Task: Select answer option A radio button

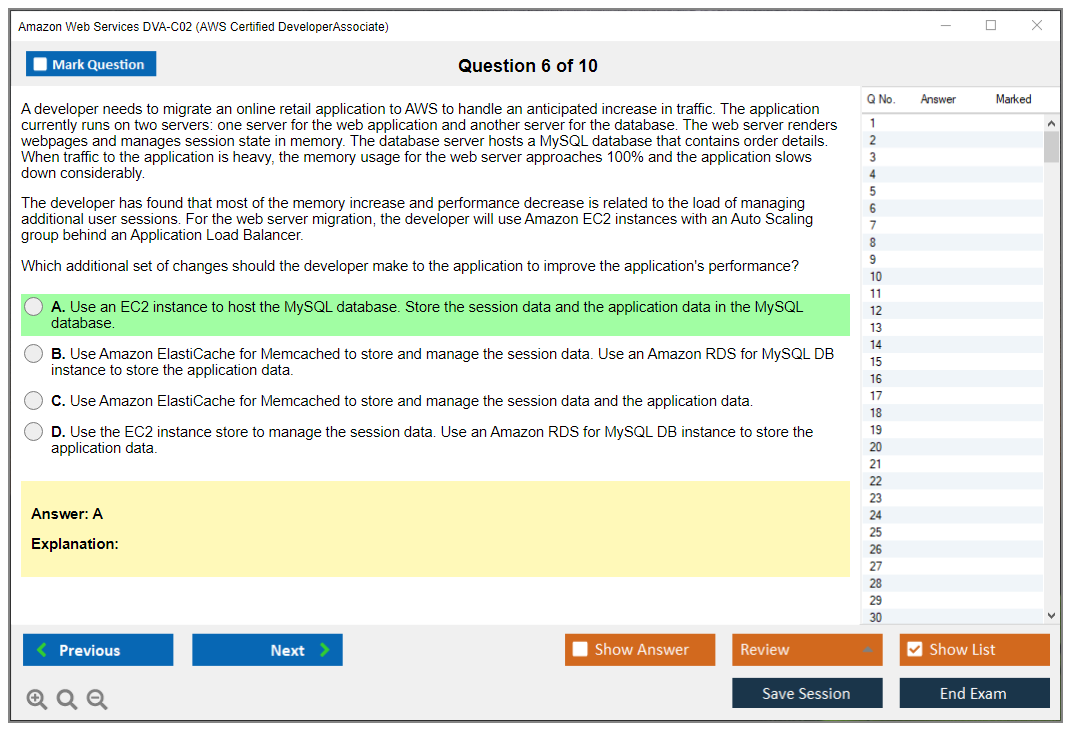Action: point(34,307)
